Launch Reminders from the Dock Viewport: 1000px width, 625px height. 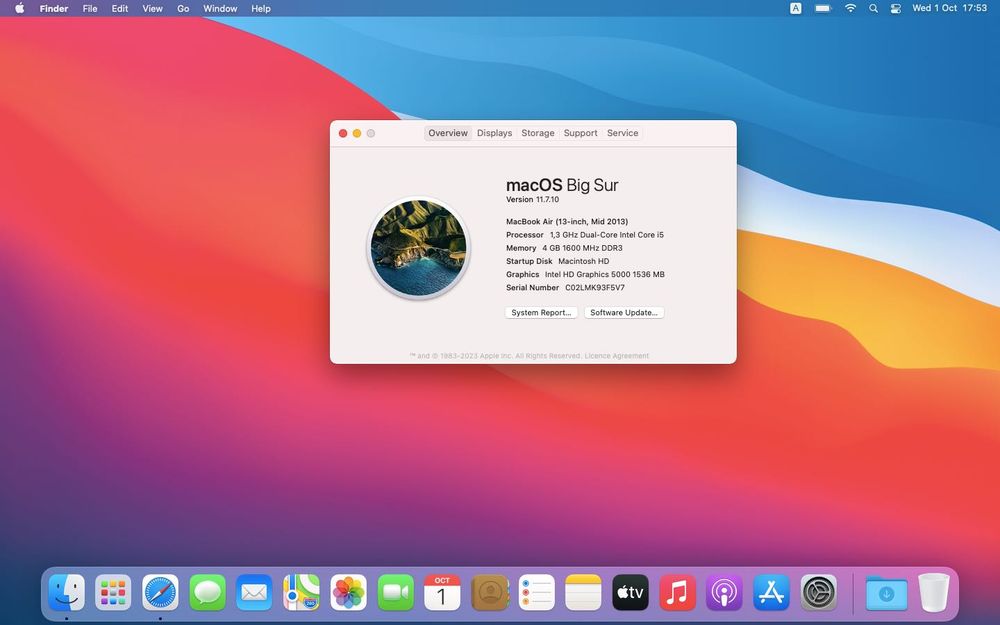pos(536,592)
